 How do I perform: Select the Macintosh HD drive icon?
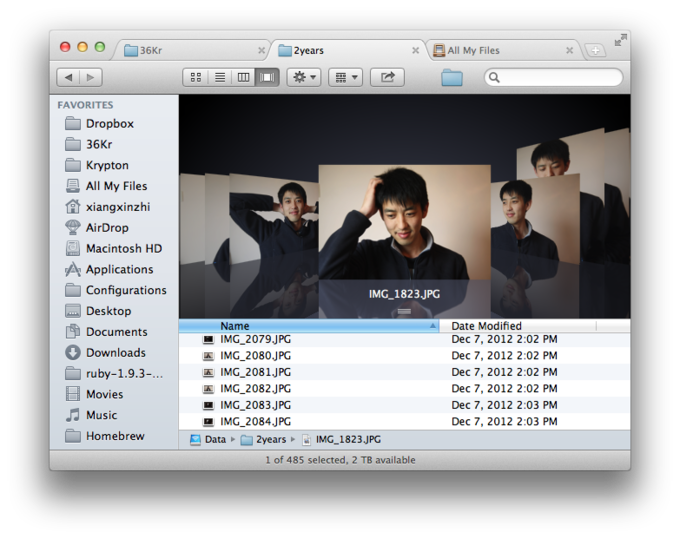tap(72, 248)
